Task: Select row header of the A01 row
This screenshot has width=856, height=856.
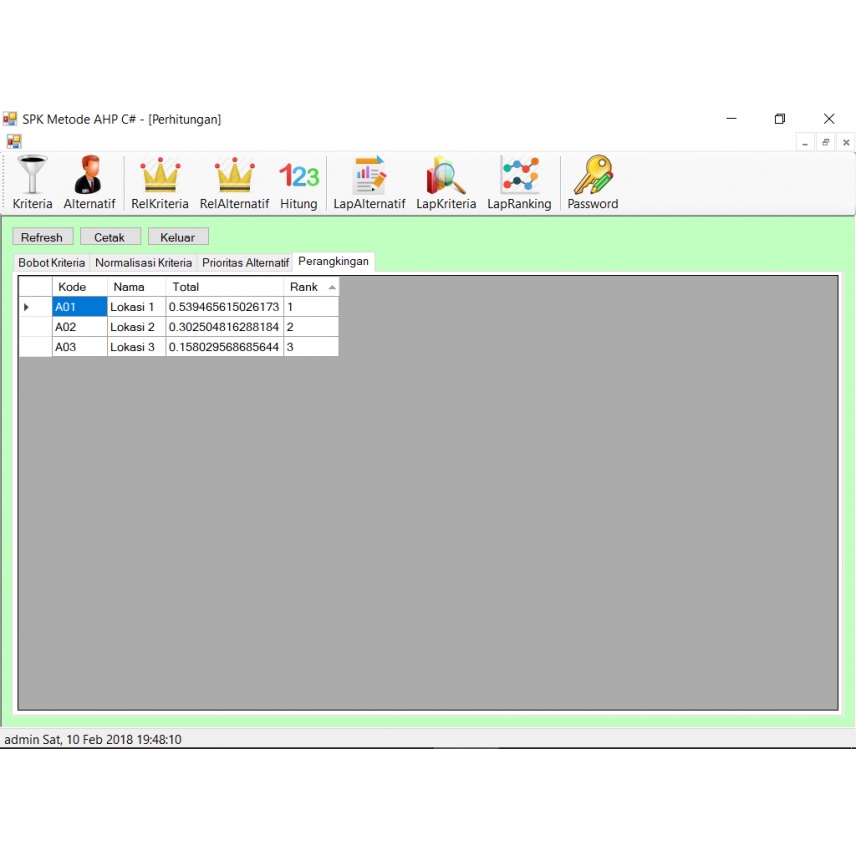Action: pyautogui.click(x=35, y=307)
